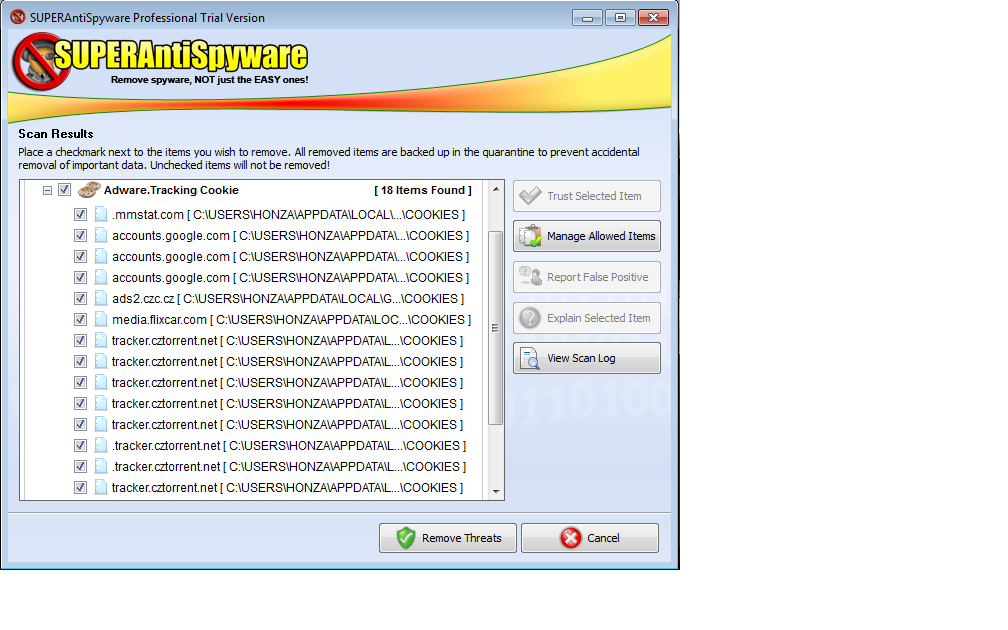
Task: Click the file icon beside media.flixcar.com
Action: [x=101, y=320]
